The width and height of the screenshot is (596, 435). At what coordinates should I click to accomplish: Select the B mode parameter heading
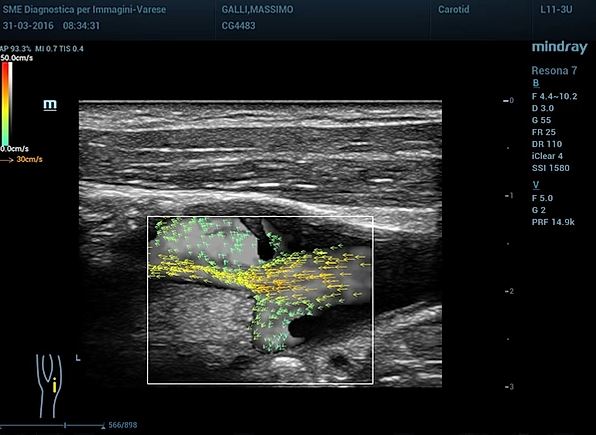point(536,83)
